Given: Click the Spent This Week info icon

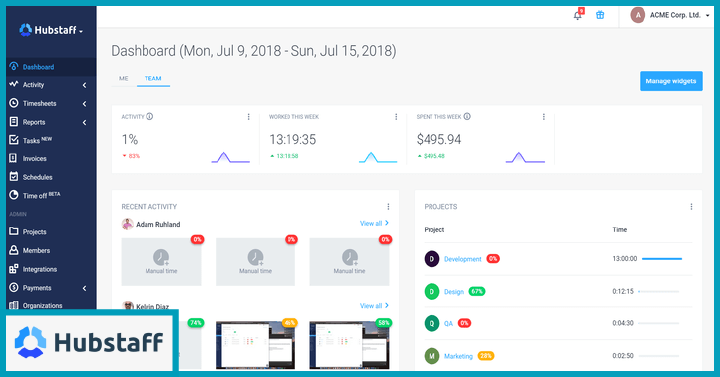Looking at the screenshot, I should tap(467, 117).
